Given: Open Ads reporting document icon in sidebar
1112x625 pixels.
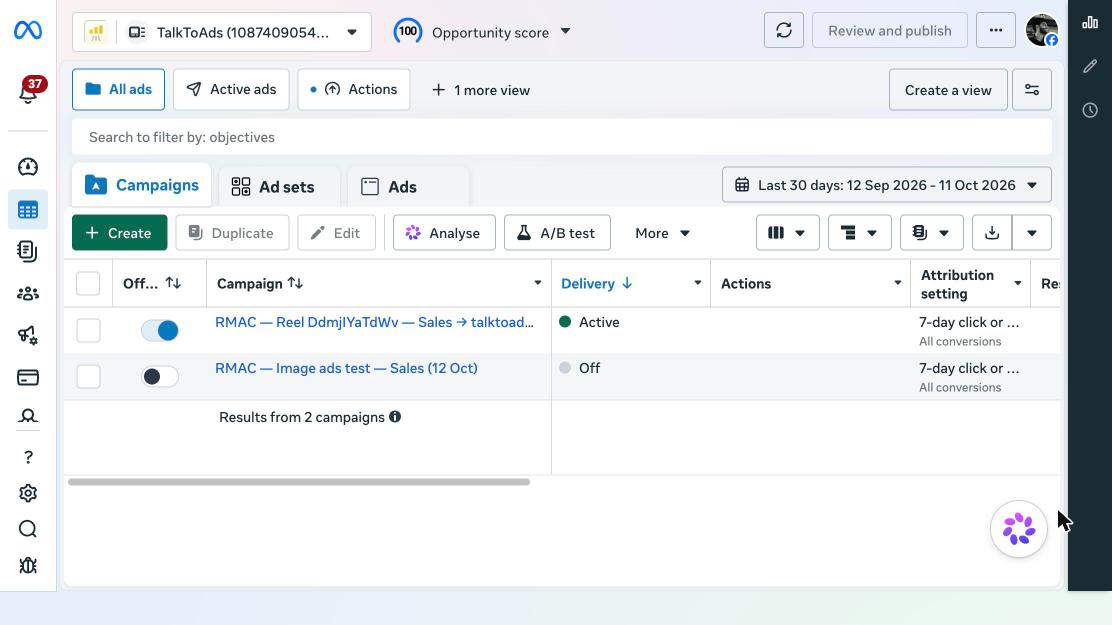Looking at the screenshot, I should click(x=28, y=251).
